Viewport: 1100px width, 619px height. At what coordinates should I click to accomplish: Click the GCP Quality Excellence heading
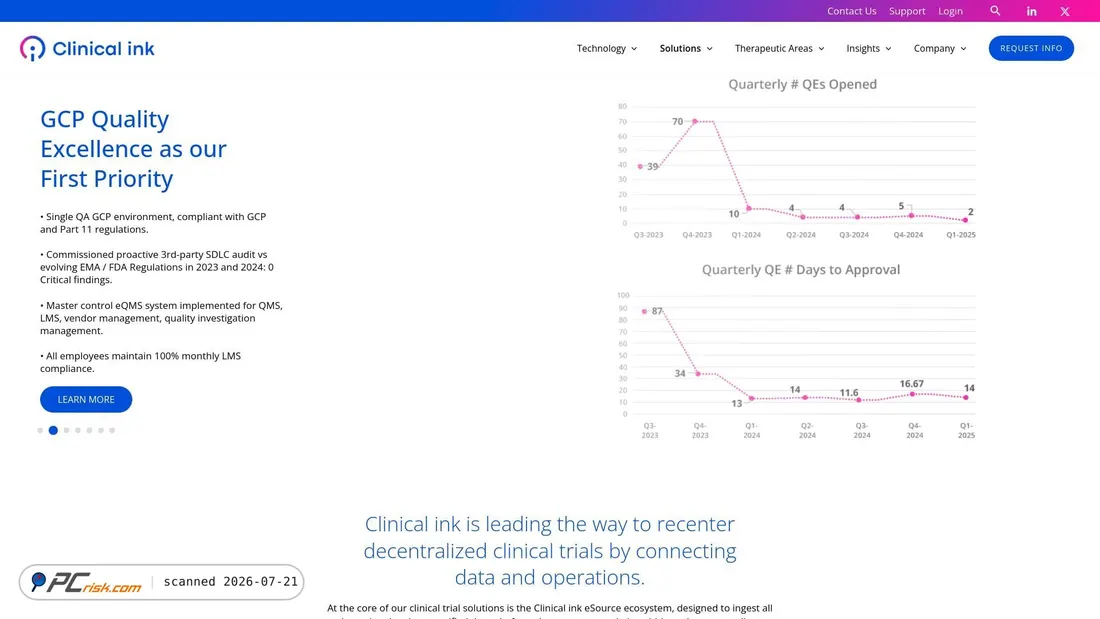coord(133,149)
